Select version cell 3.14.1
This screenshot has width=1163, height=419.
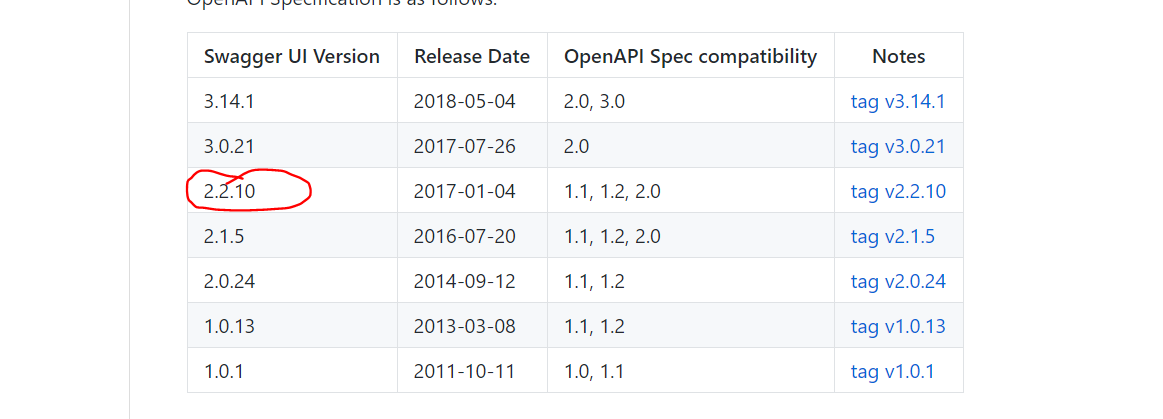292,101
